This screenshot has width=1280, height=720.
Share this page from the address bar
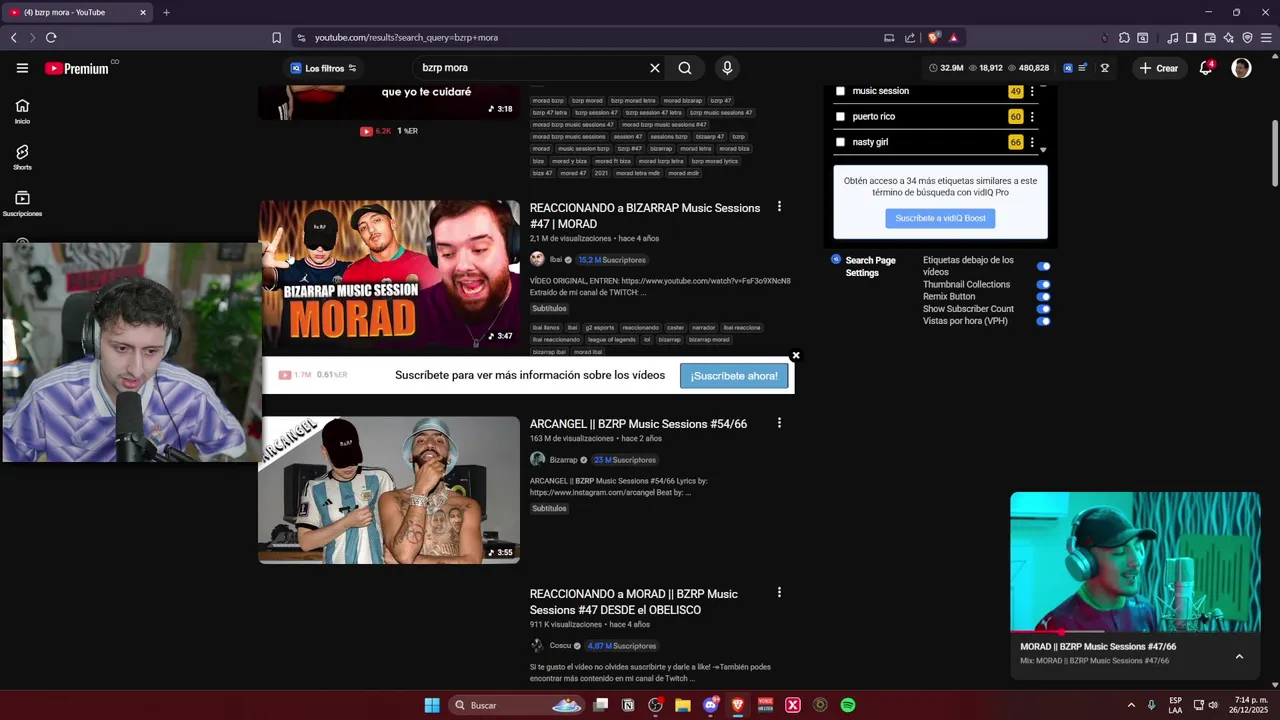click(910, 38)
